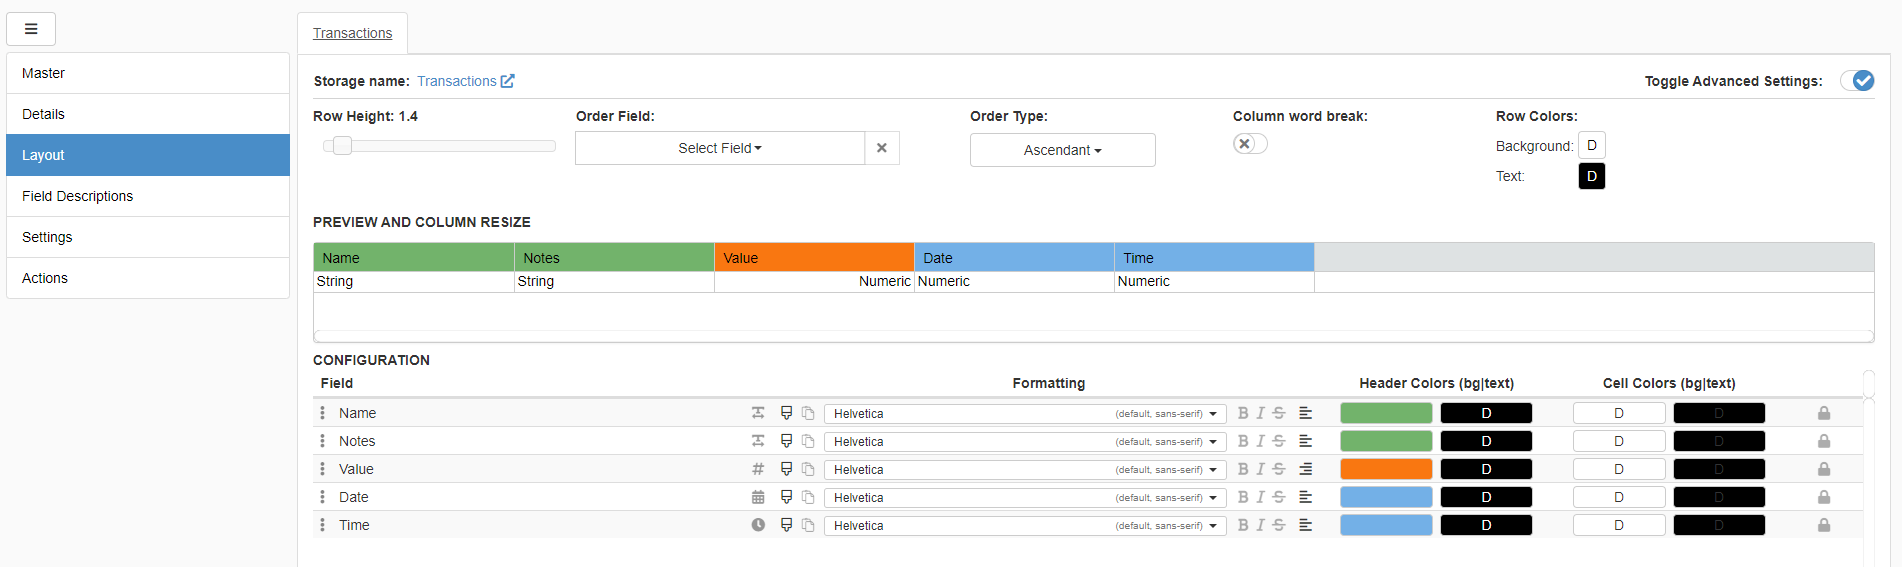
Task: Open the Order Field Select Field dropdown
Action: [x=720, y=148]
